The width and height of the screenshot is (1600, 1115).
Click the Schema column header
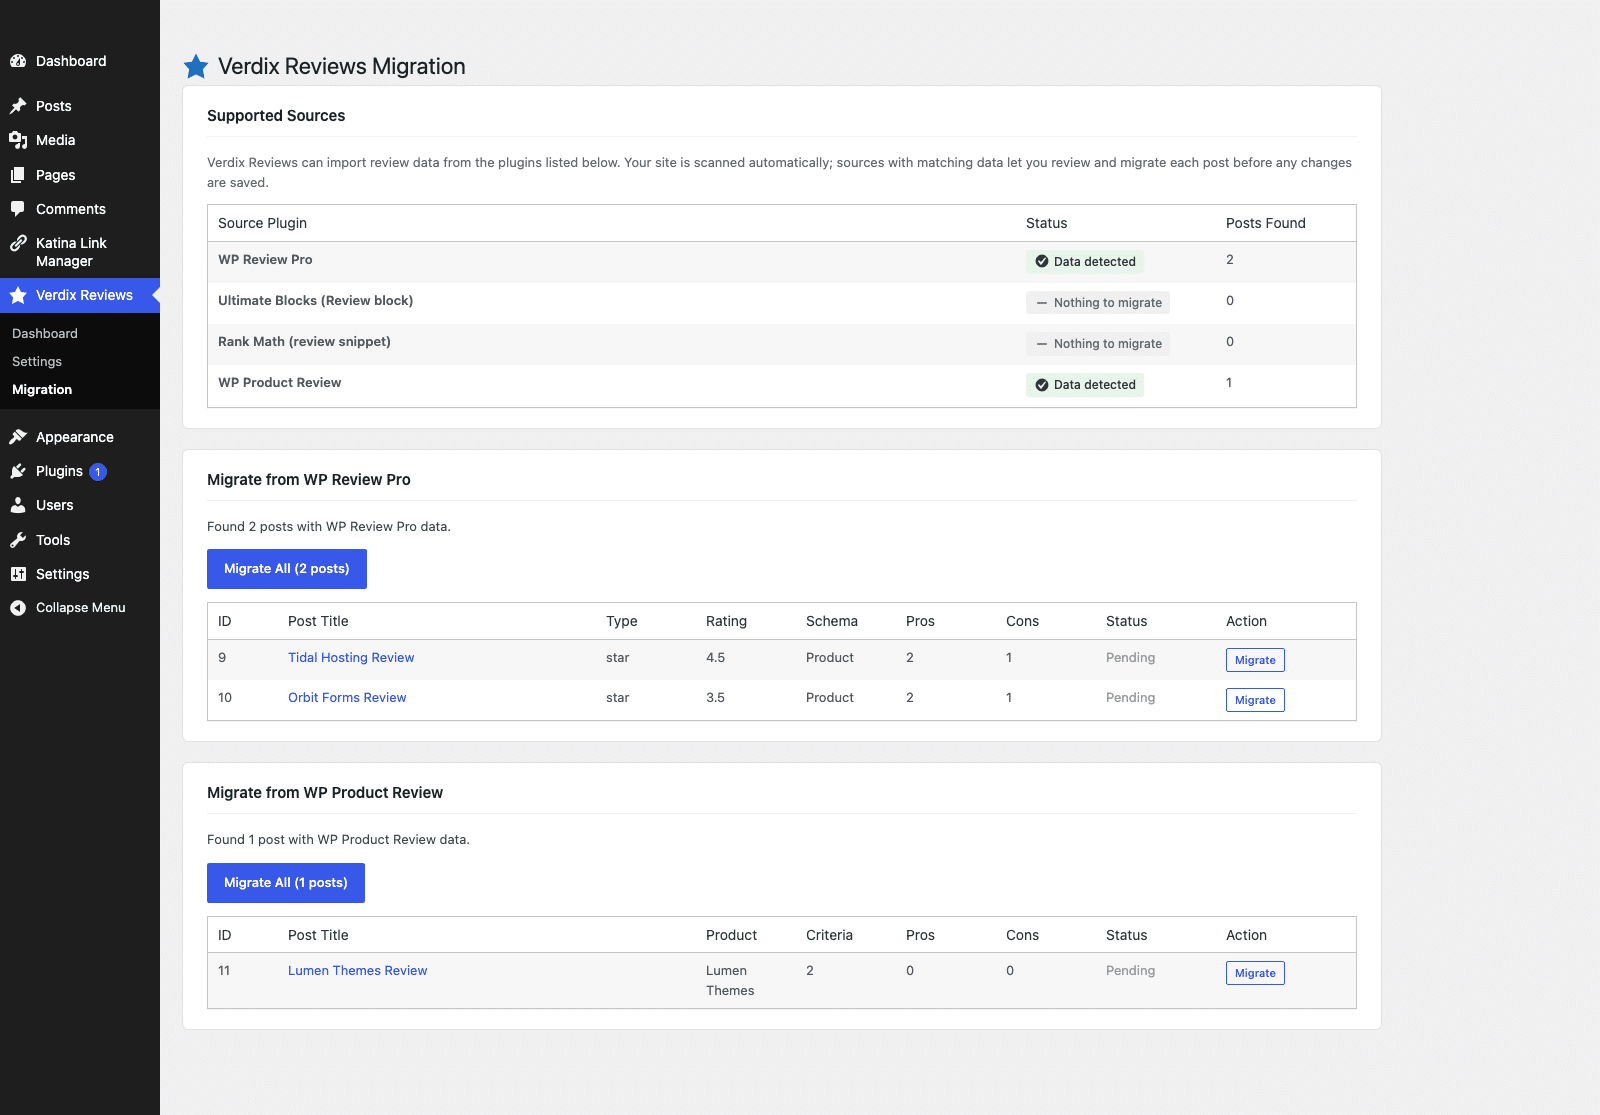pos(831,621)
